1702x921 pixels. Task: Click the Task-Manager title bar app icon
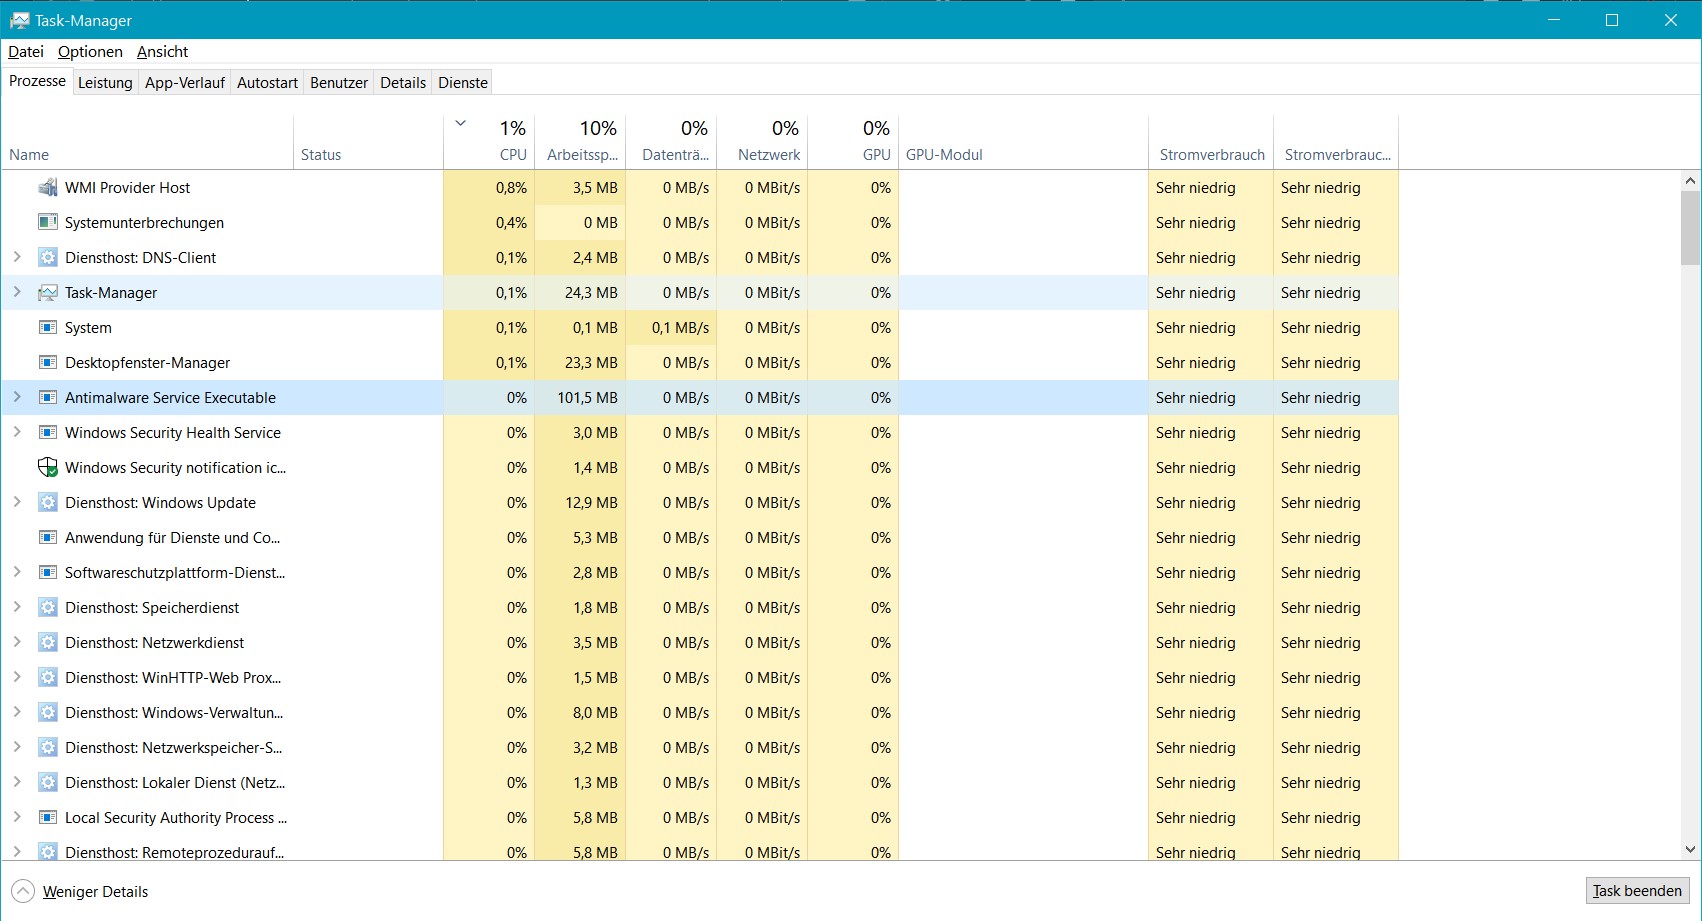pos(19,20)
